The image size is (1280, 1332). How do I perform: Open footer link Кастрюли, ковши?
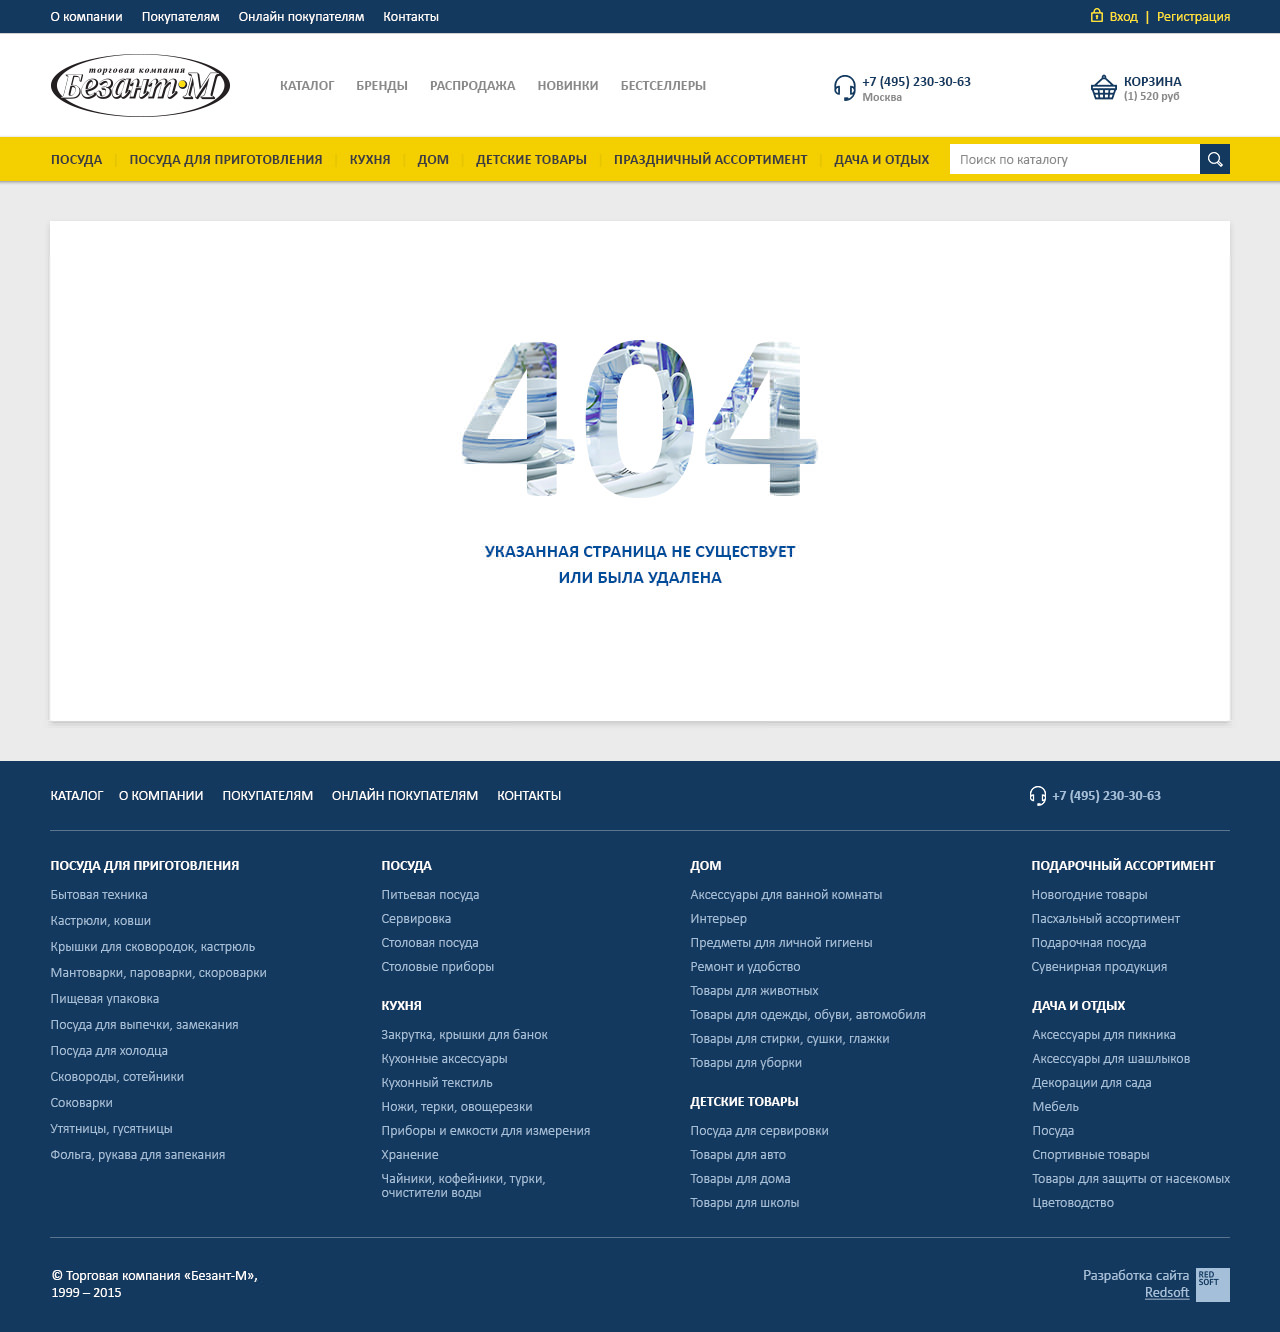pyautogui.click(x=101, y=921)
